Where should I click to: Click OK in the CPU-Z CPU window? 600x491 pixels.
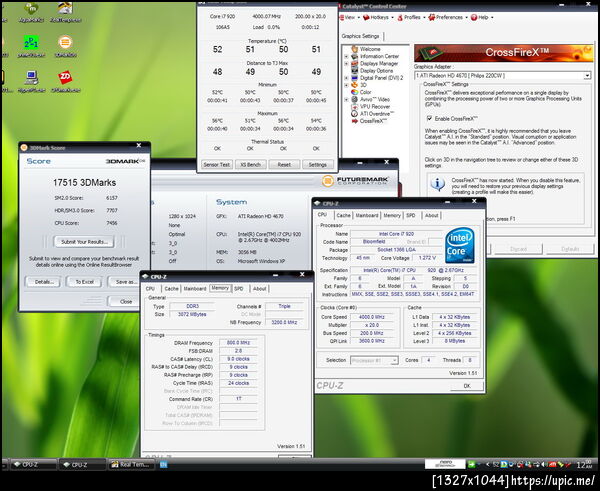(467, 386)
